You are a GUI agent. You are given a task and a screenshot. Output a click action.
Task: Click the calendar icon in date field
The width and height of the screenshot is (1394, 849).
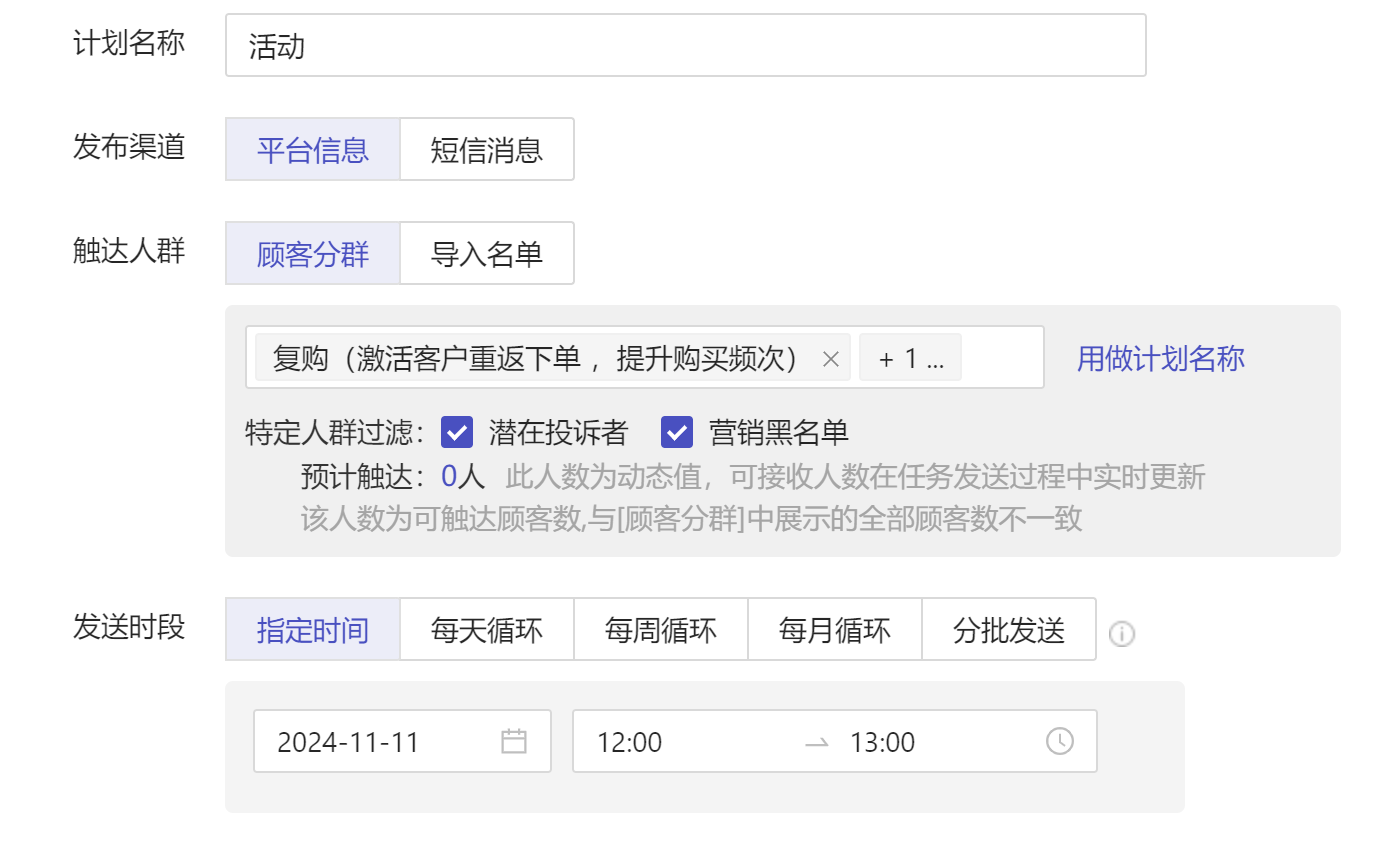click(514, 741)
